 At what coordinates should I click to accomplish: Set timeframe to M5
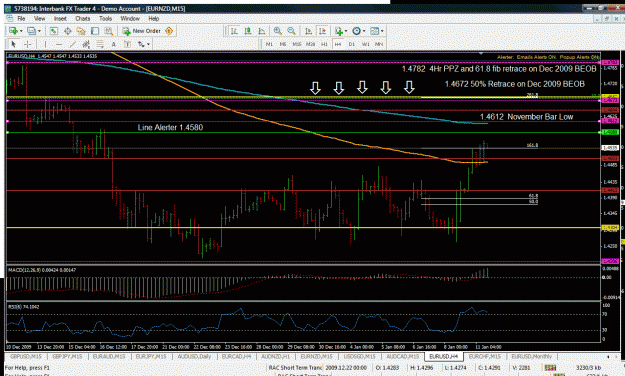(x=283, y=44)
